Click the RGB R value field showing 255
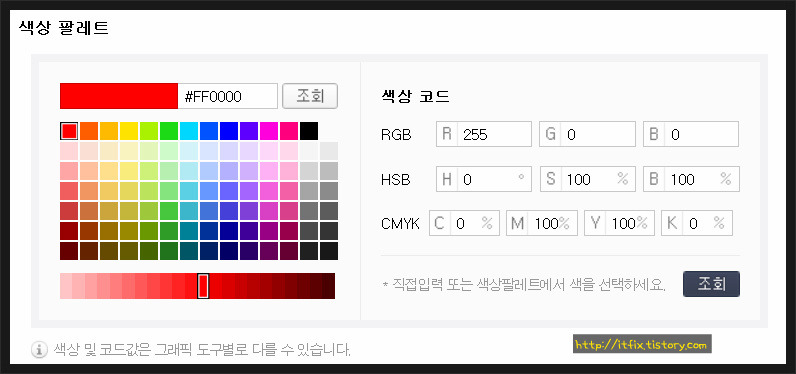The width and height of the screenshot is (796, 374). coord(484,134)
